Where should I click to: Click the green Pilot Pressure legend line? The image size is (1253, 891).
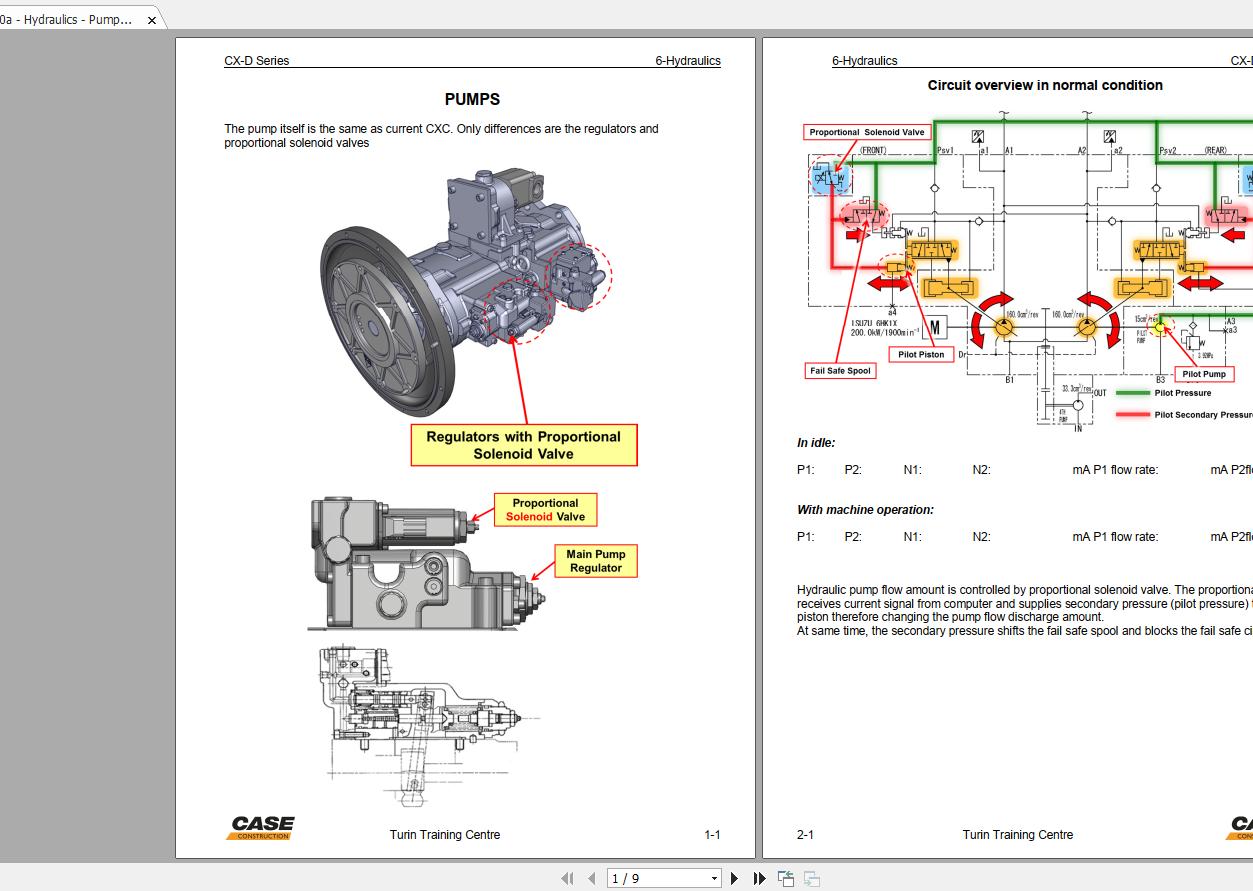click(1132, 393)
